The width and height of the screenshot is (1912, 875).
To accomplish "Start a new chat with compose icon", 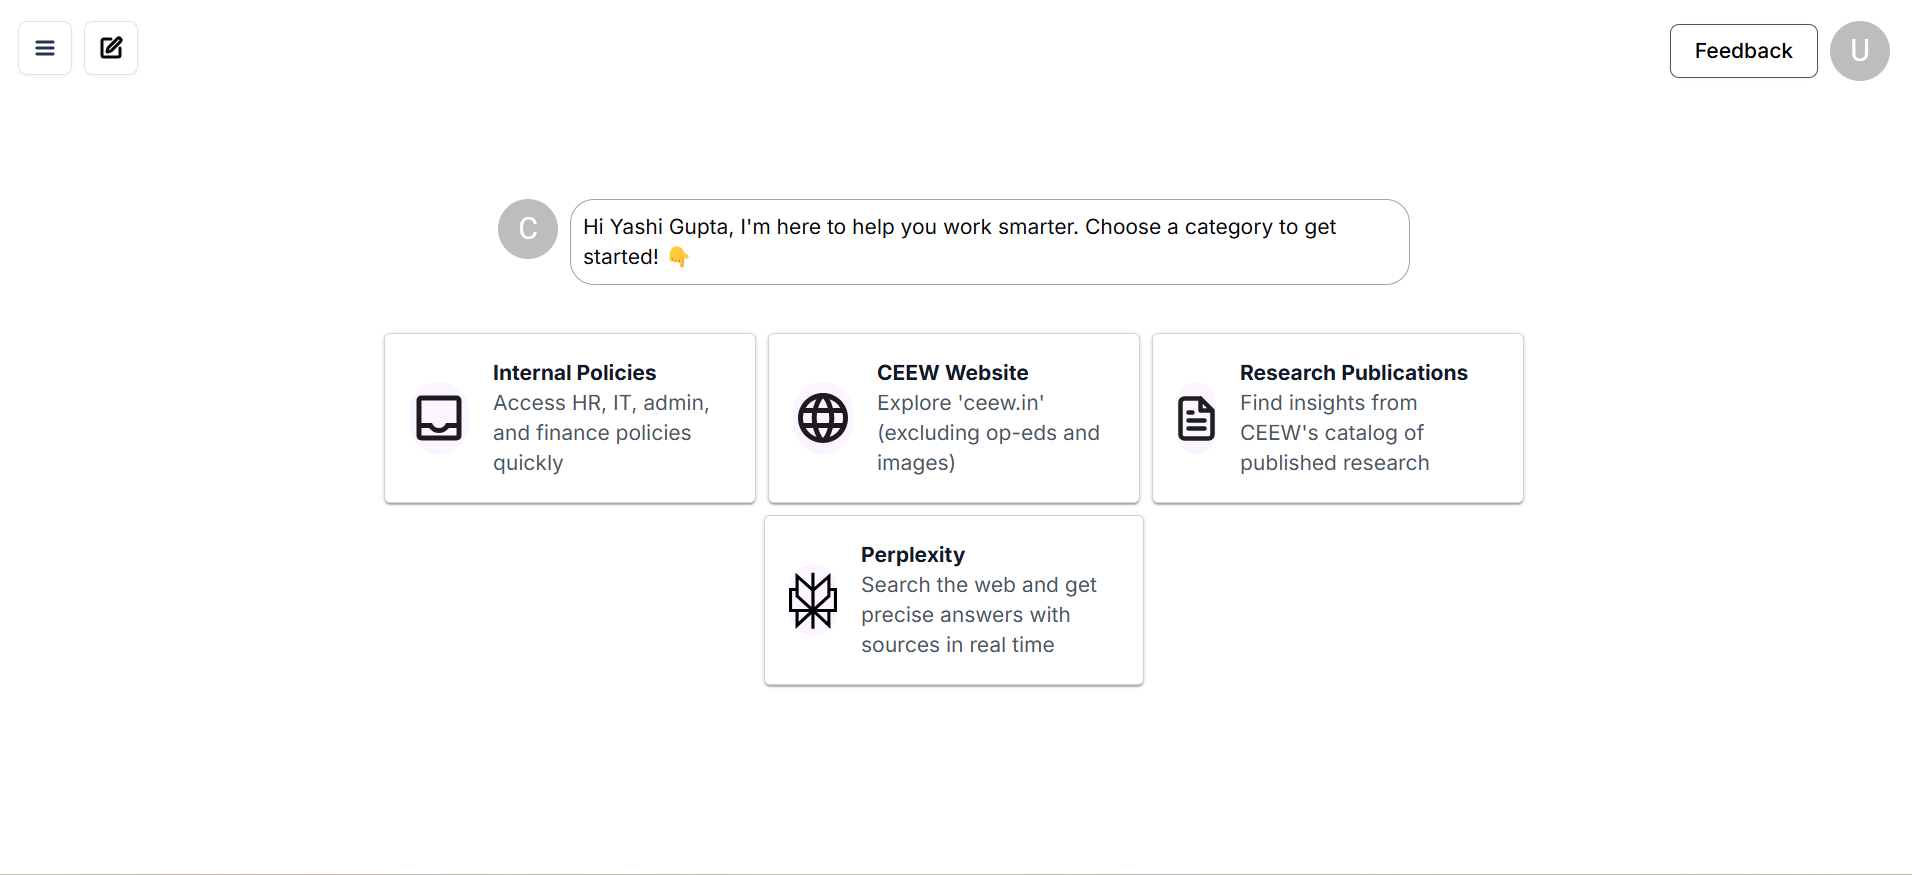I will (111, 48).
